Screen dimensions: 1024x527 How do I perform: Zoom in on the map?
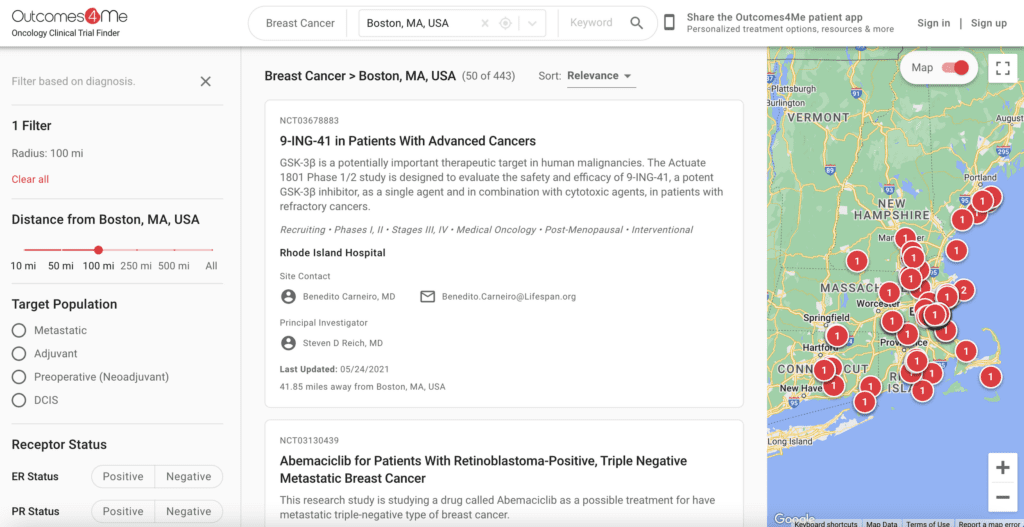(x=1002, y=467)
